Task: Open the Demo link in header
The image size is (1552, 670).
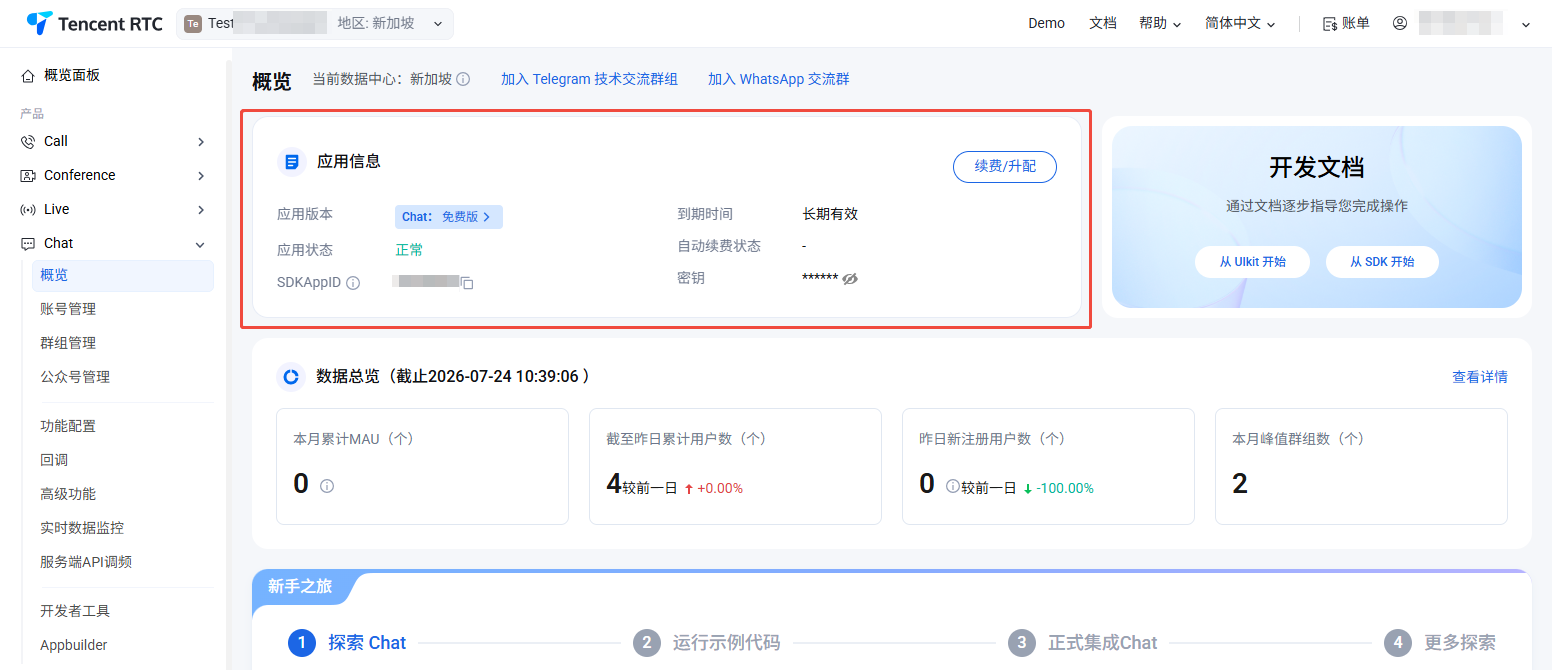Action: tap(1046, 23)
